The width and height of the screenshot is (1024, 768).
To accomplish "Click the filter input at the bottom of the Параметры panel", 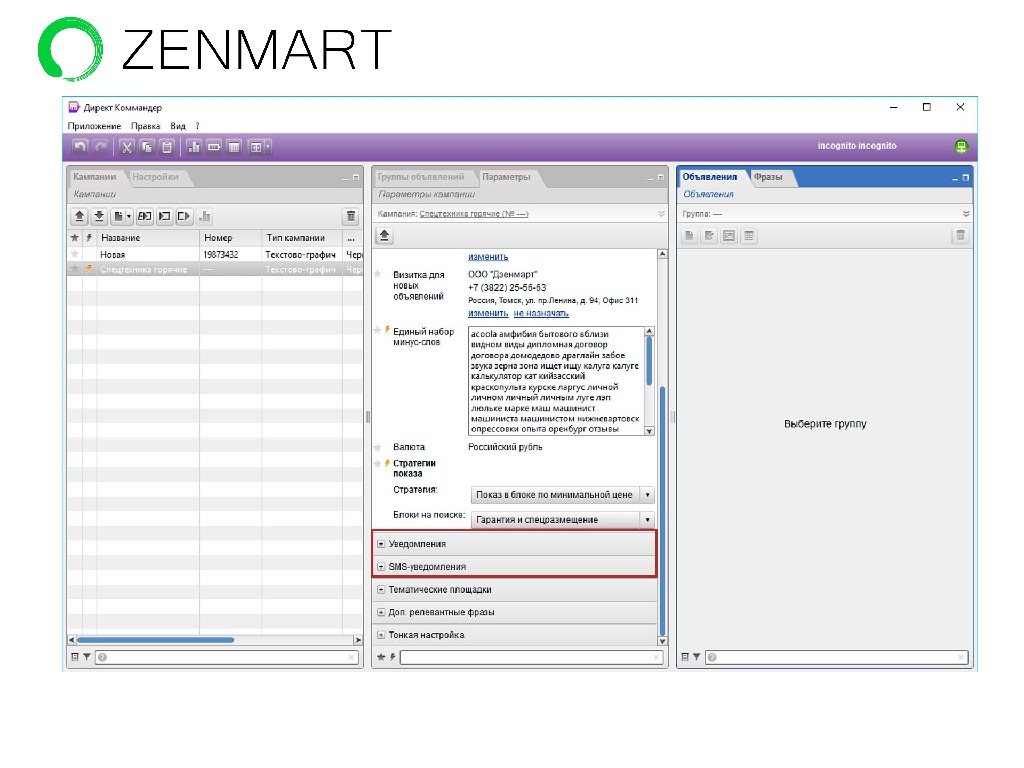I will pyautogui.click(x=531, y=657).
